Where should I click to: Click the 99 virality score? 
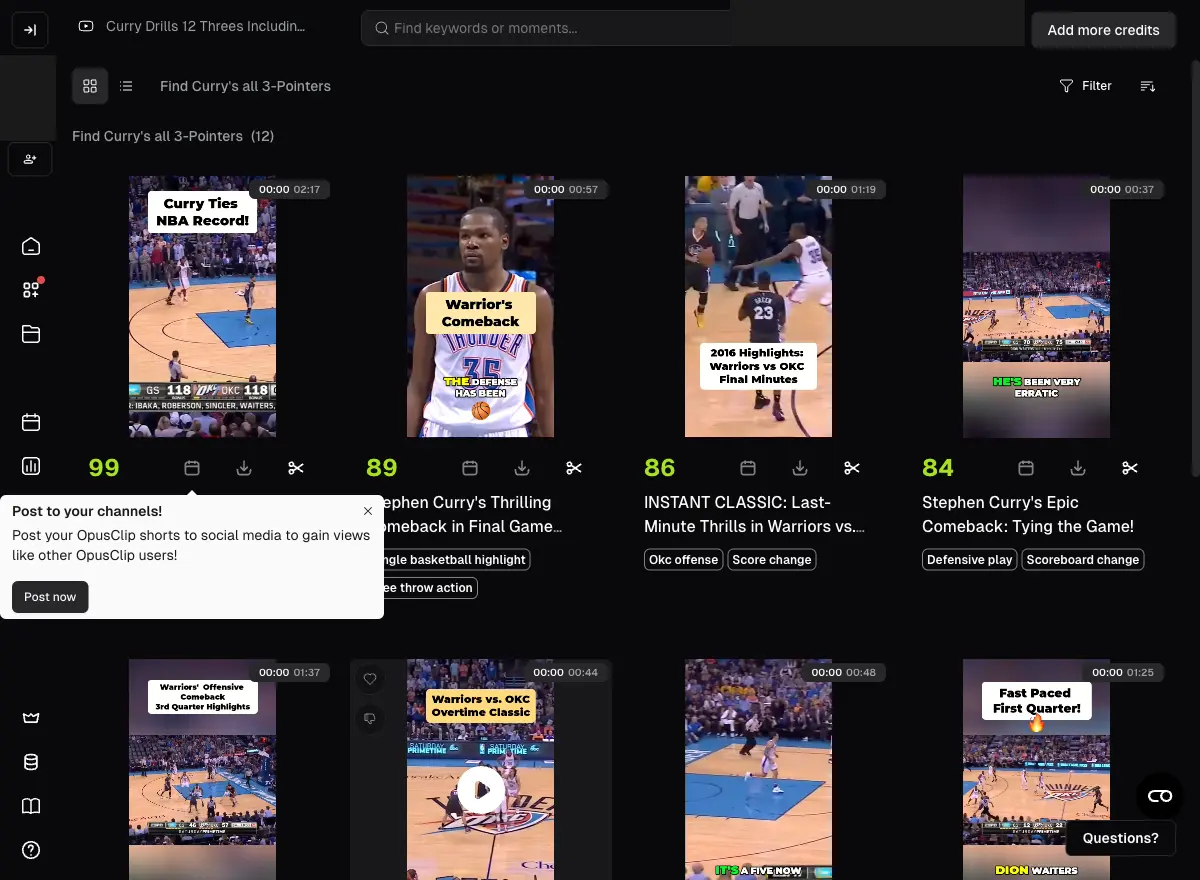coord(104,468)
